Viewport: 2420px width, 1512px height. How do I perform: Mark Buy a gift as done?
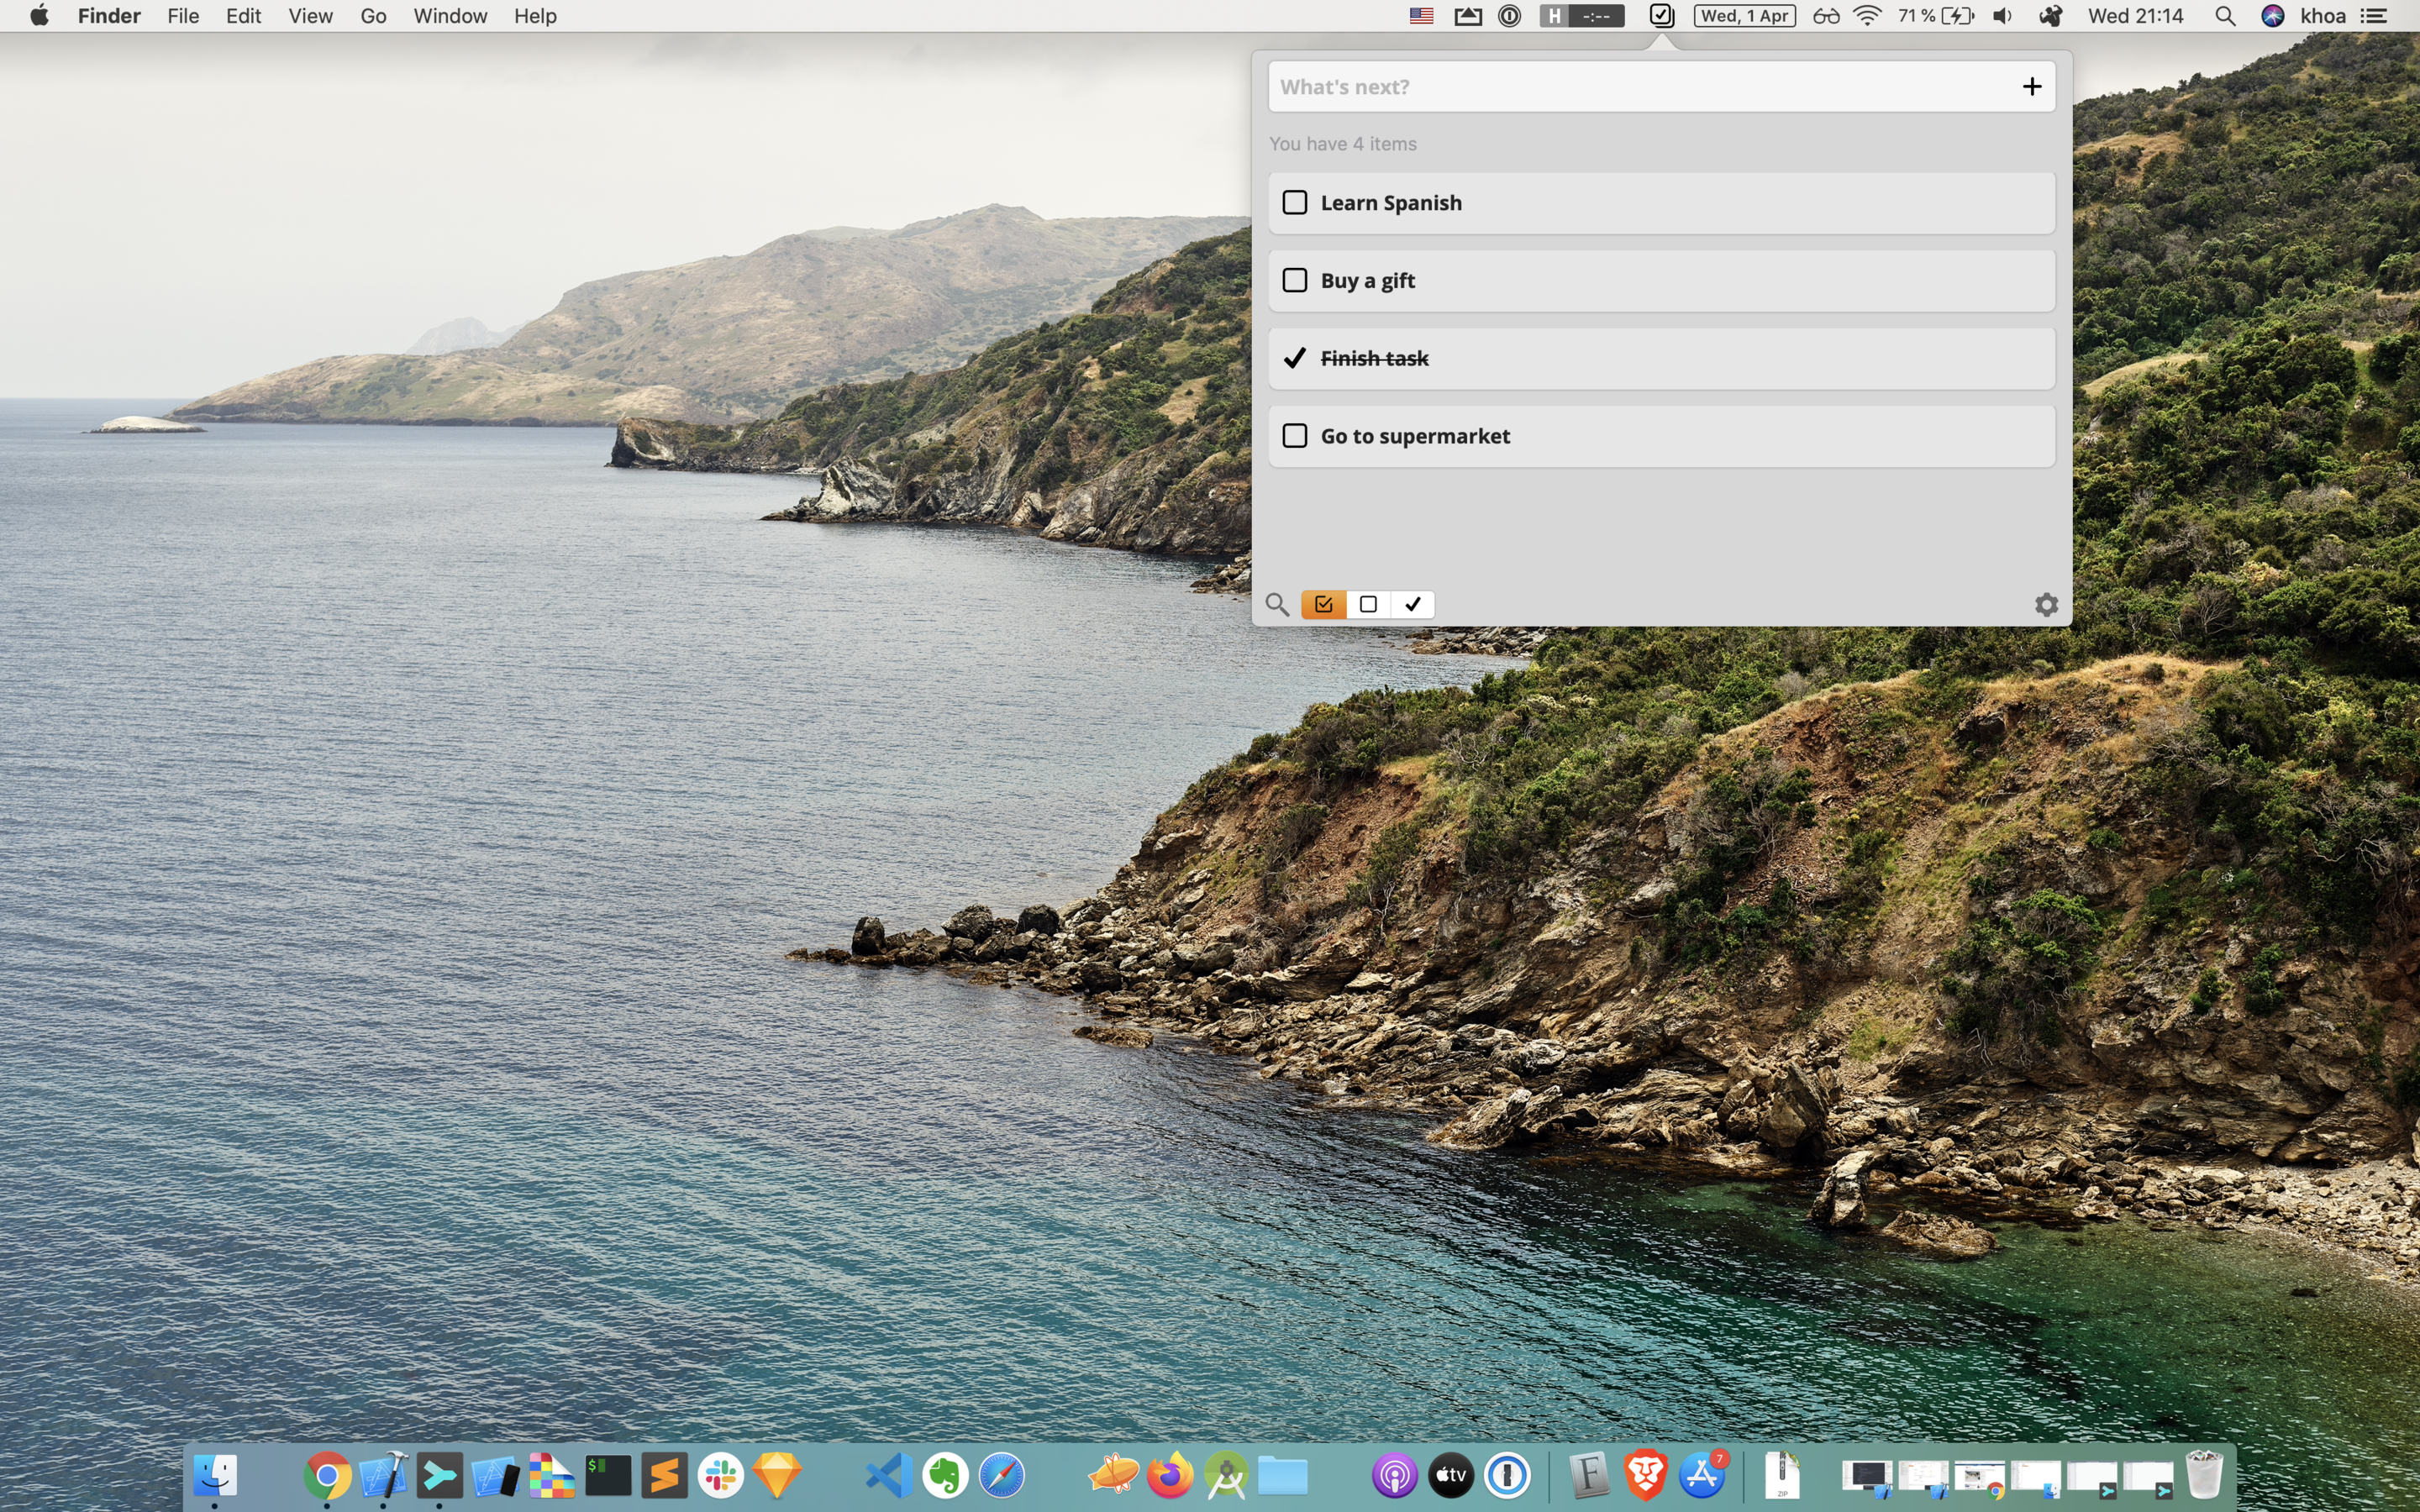pyautogui.click(x=1294, y=281)
